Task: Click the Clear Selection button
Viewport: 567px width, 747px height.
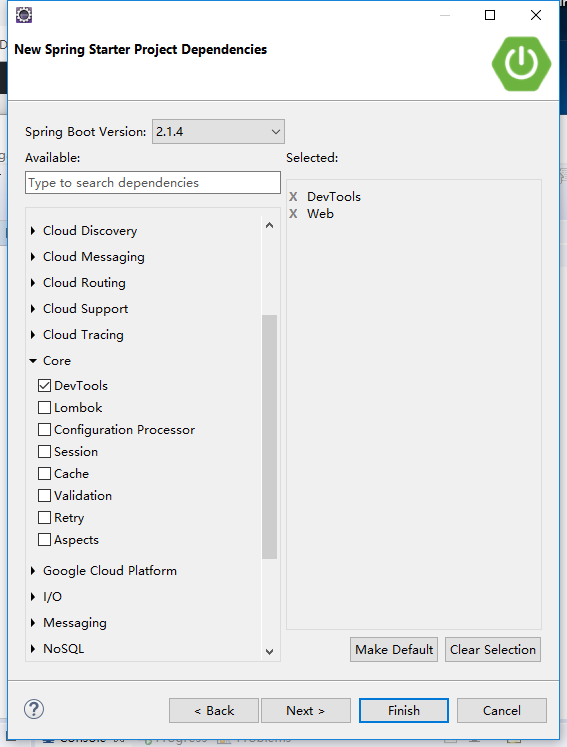Action: point(493,649)
